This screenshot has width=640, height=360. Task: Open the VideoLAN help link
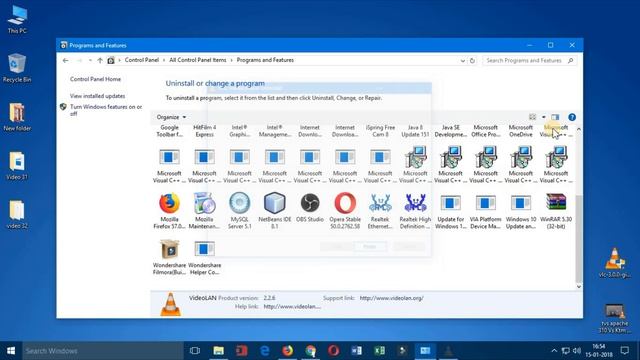coord(292,307)
